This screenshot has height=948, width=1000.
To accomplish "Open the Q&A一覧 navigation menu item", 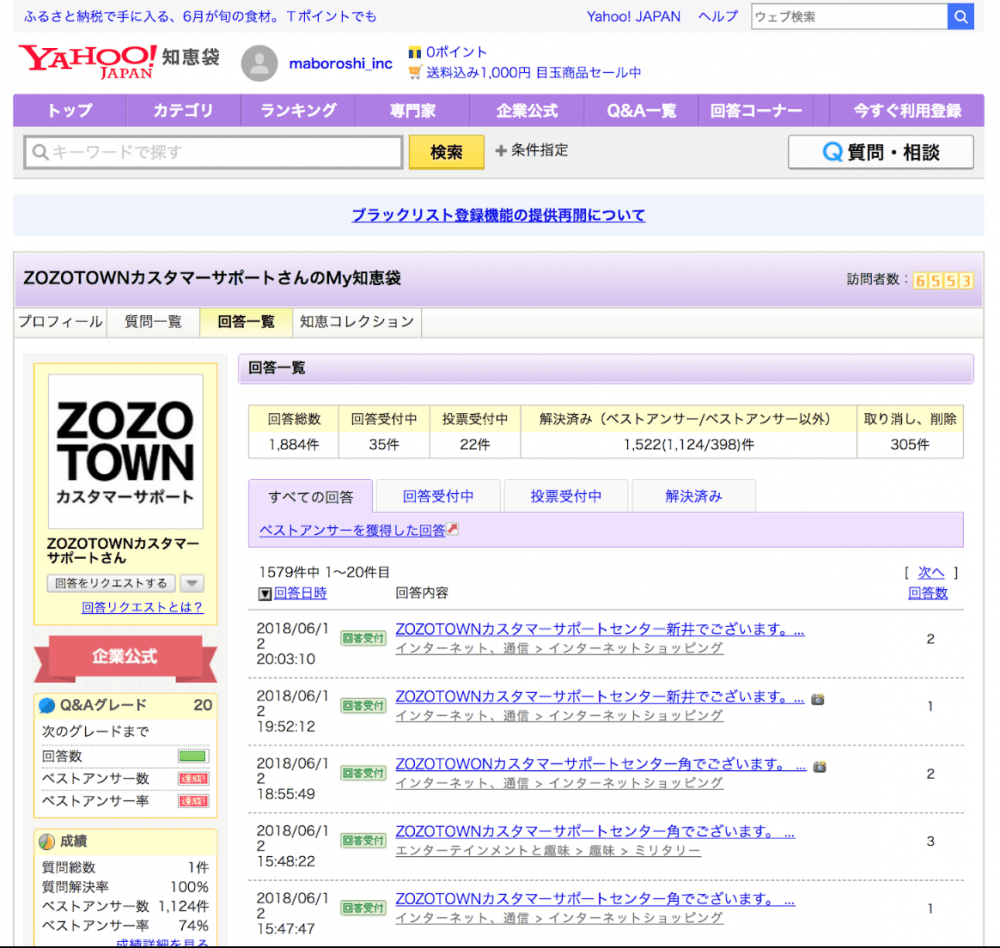I will 641,110.
